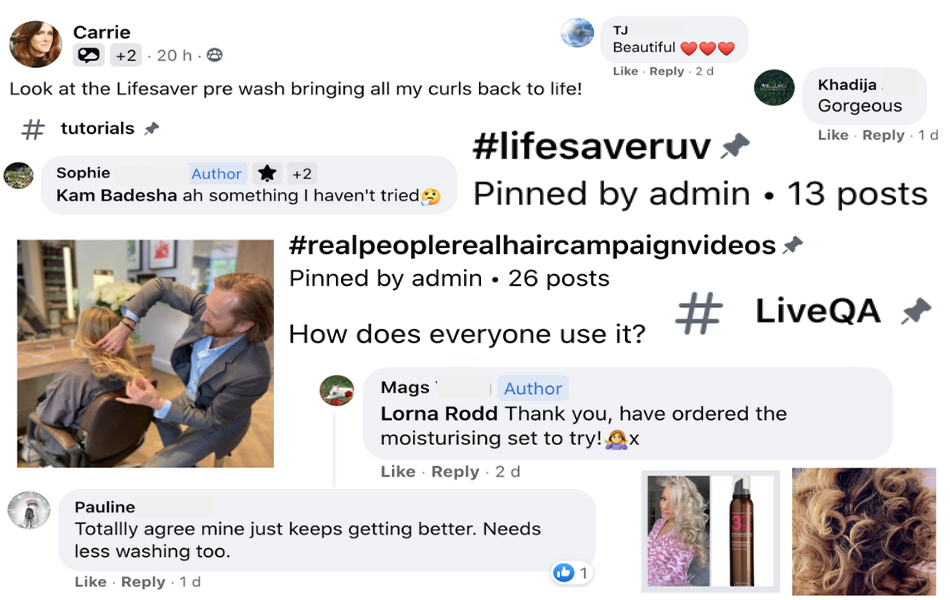This screenshot has height=600, width=950.
Task: Click the star badge on Sophie's comment
Action: pos(267,174)
